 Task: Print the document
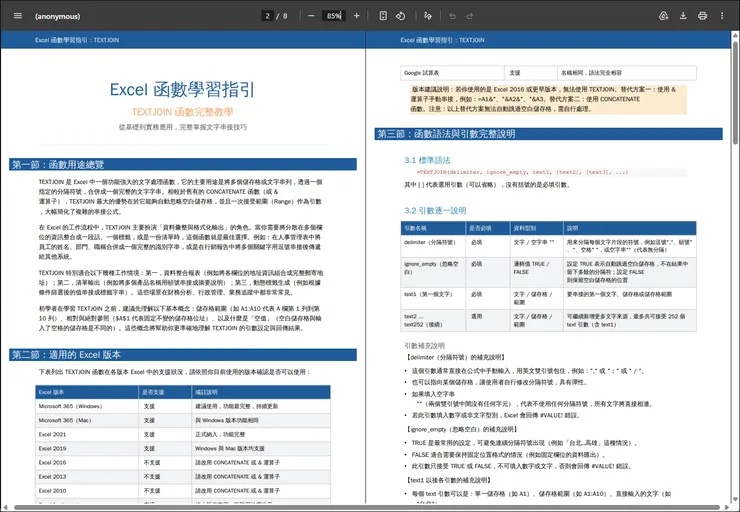tap(702, 16)
